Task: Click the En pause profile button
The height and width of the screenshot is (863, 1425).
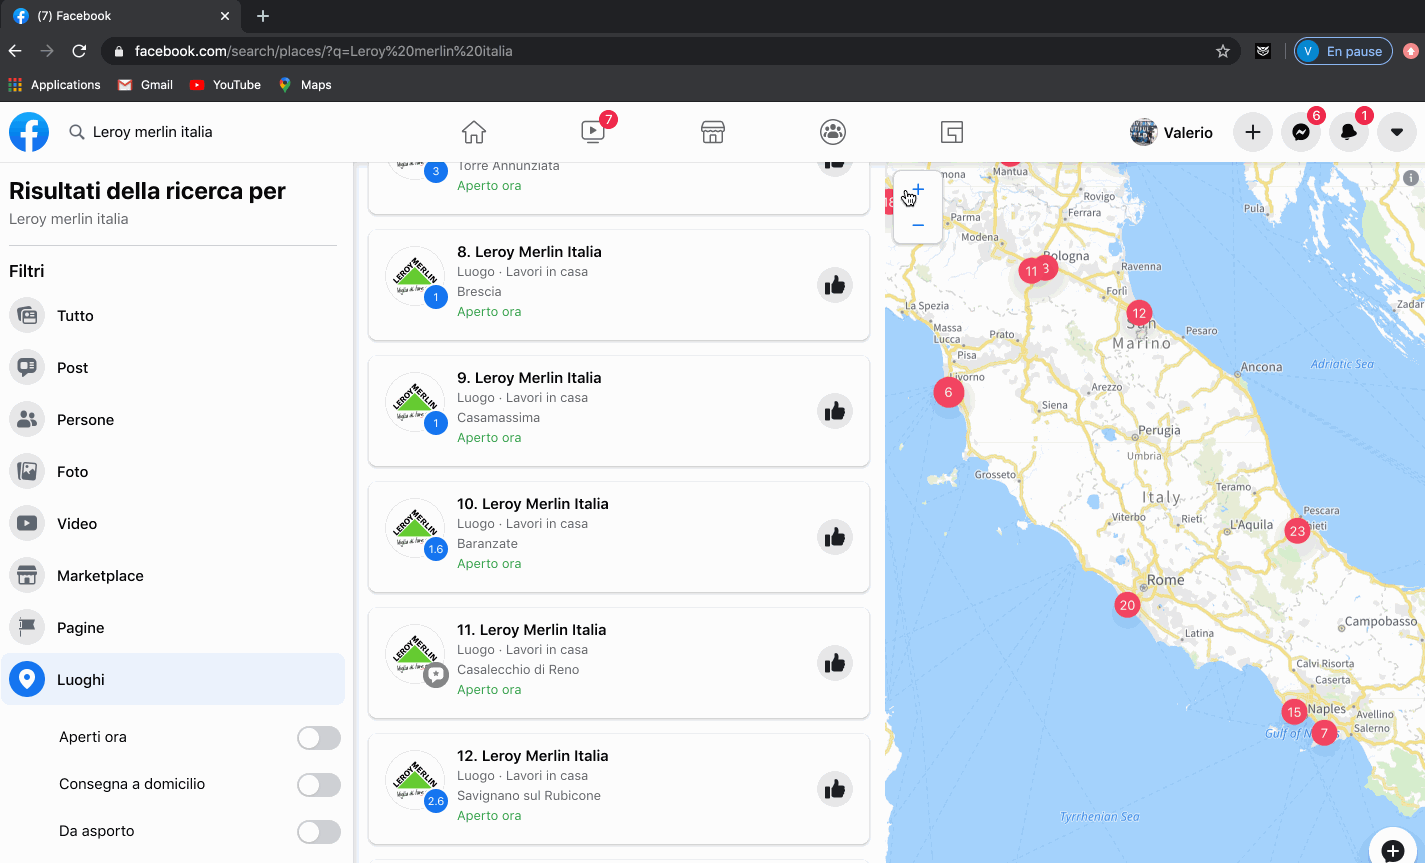Action: coord(1343,51)
